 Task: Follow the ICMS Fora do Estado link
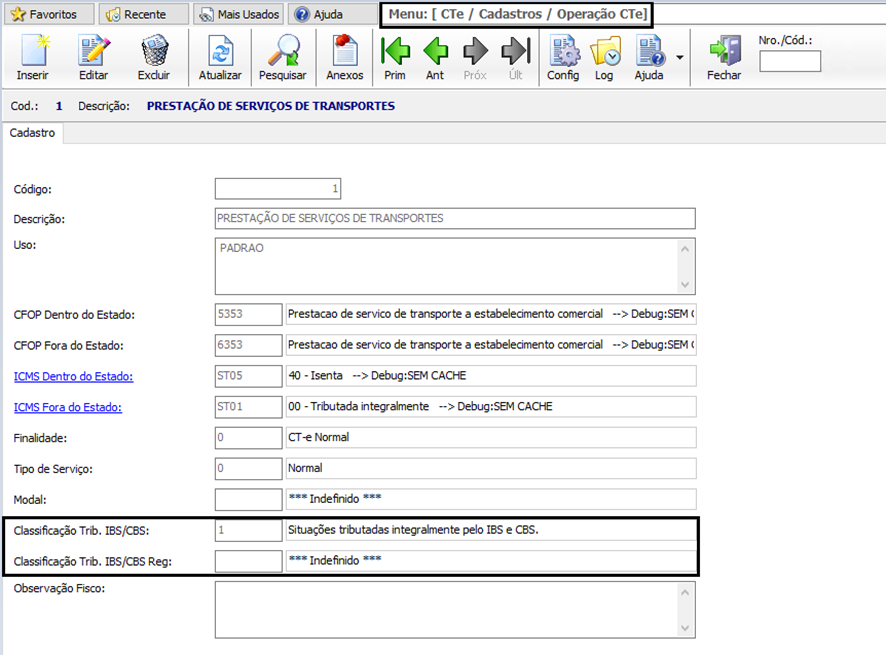(68, 407)
